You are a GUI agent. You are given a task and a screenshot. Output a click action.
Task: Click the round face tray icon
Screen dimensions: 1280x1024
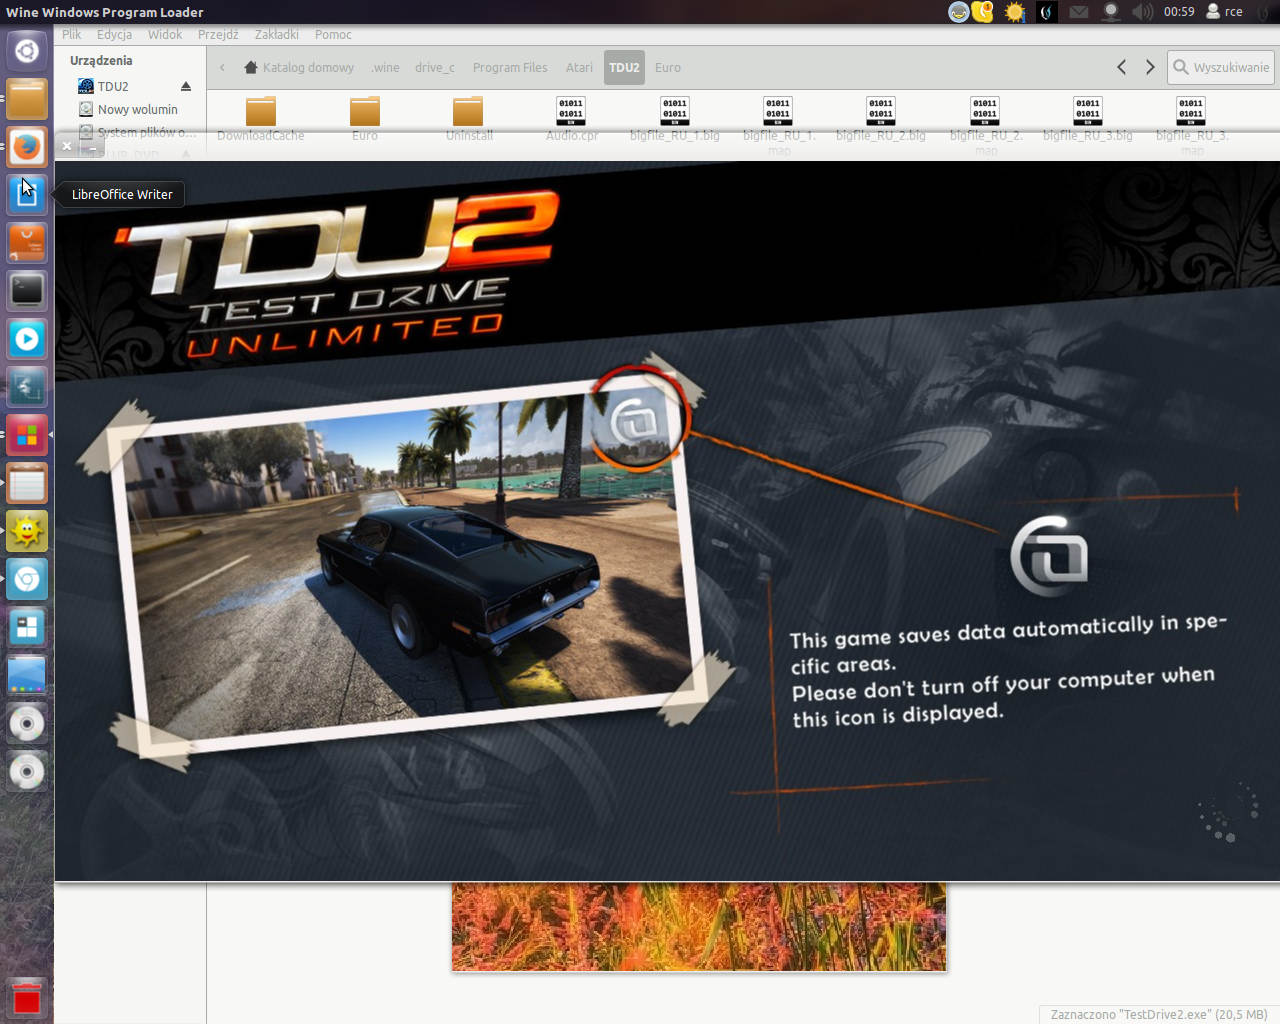959,12
